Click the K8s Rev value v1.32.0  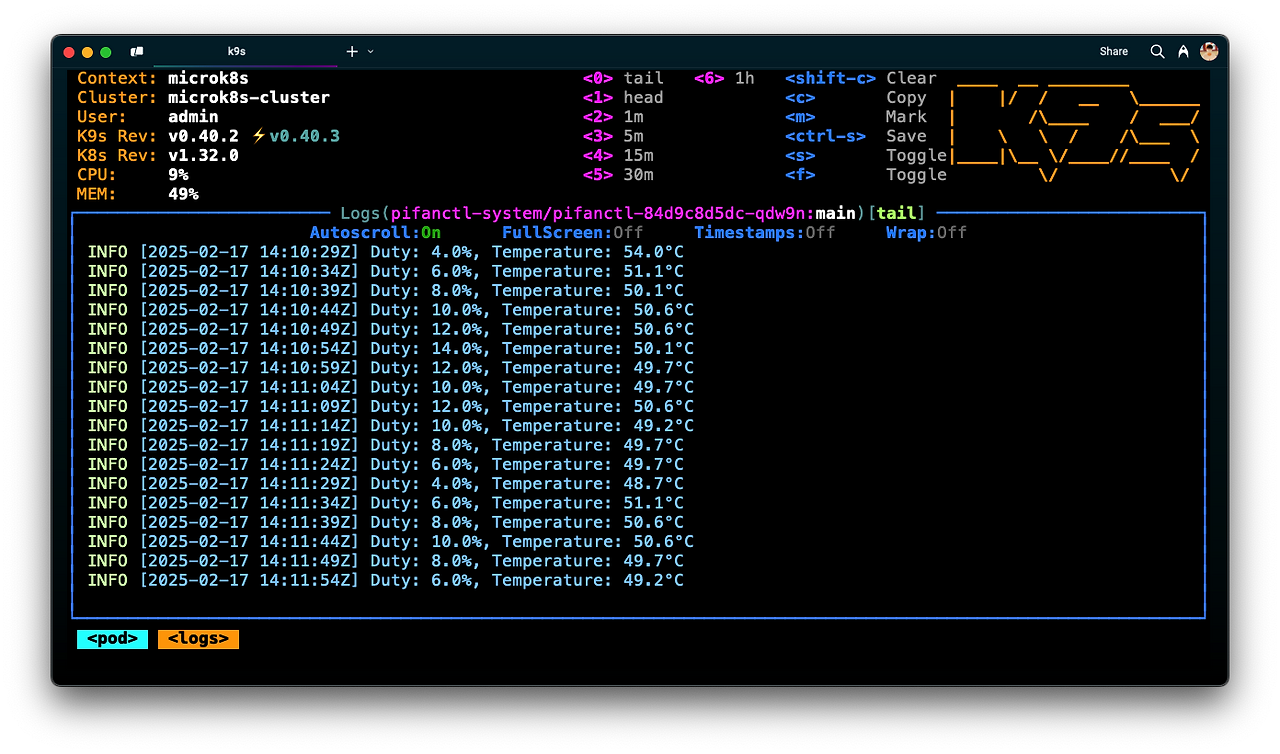pyautogui.click(x=203, y=155)
